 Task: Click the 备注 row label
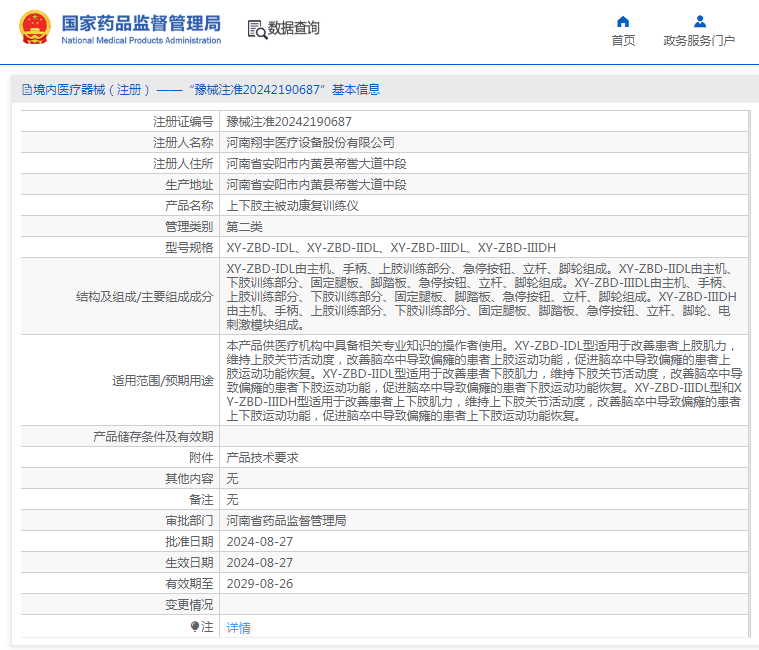click(x=201, y=499)
